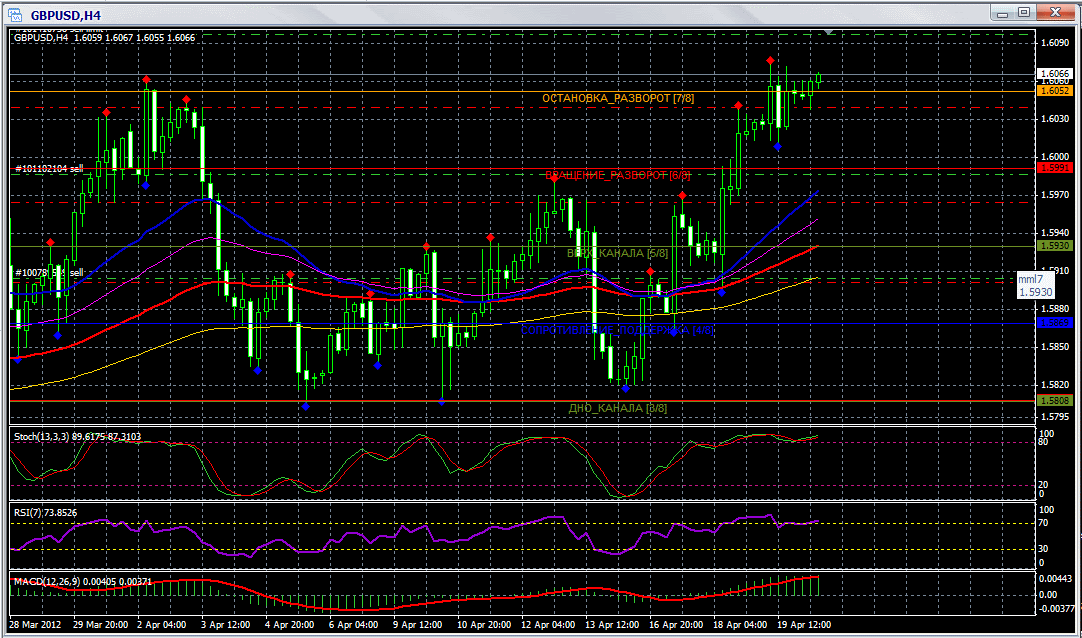Image resolution: width=1082 pixels, height=638 pixels.
Task: Click the RSI scale level 30
Action: point(1043,549)
